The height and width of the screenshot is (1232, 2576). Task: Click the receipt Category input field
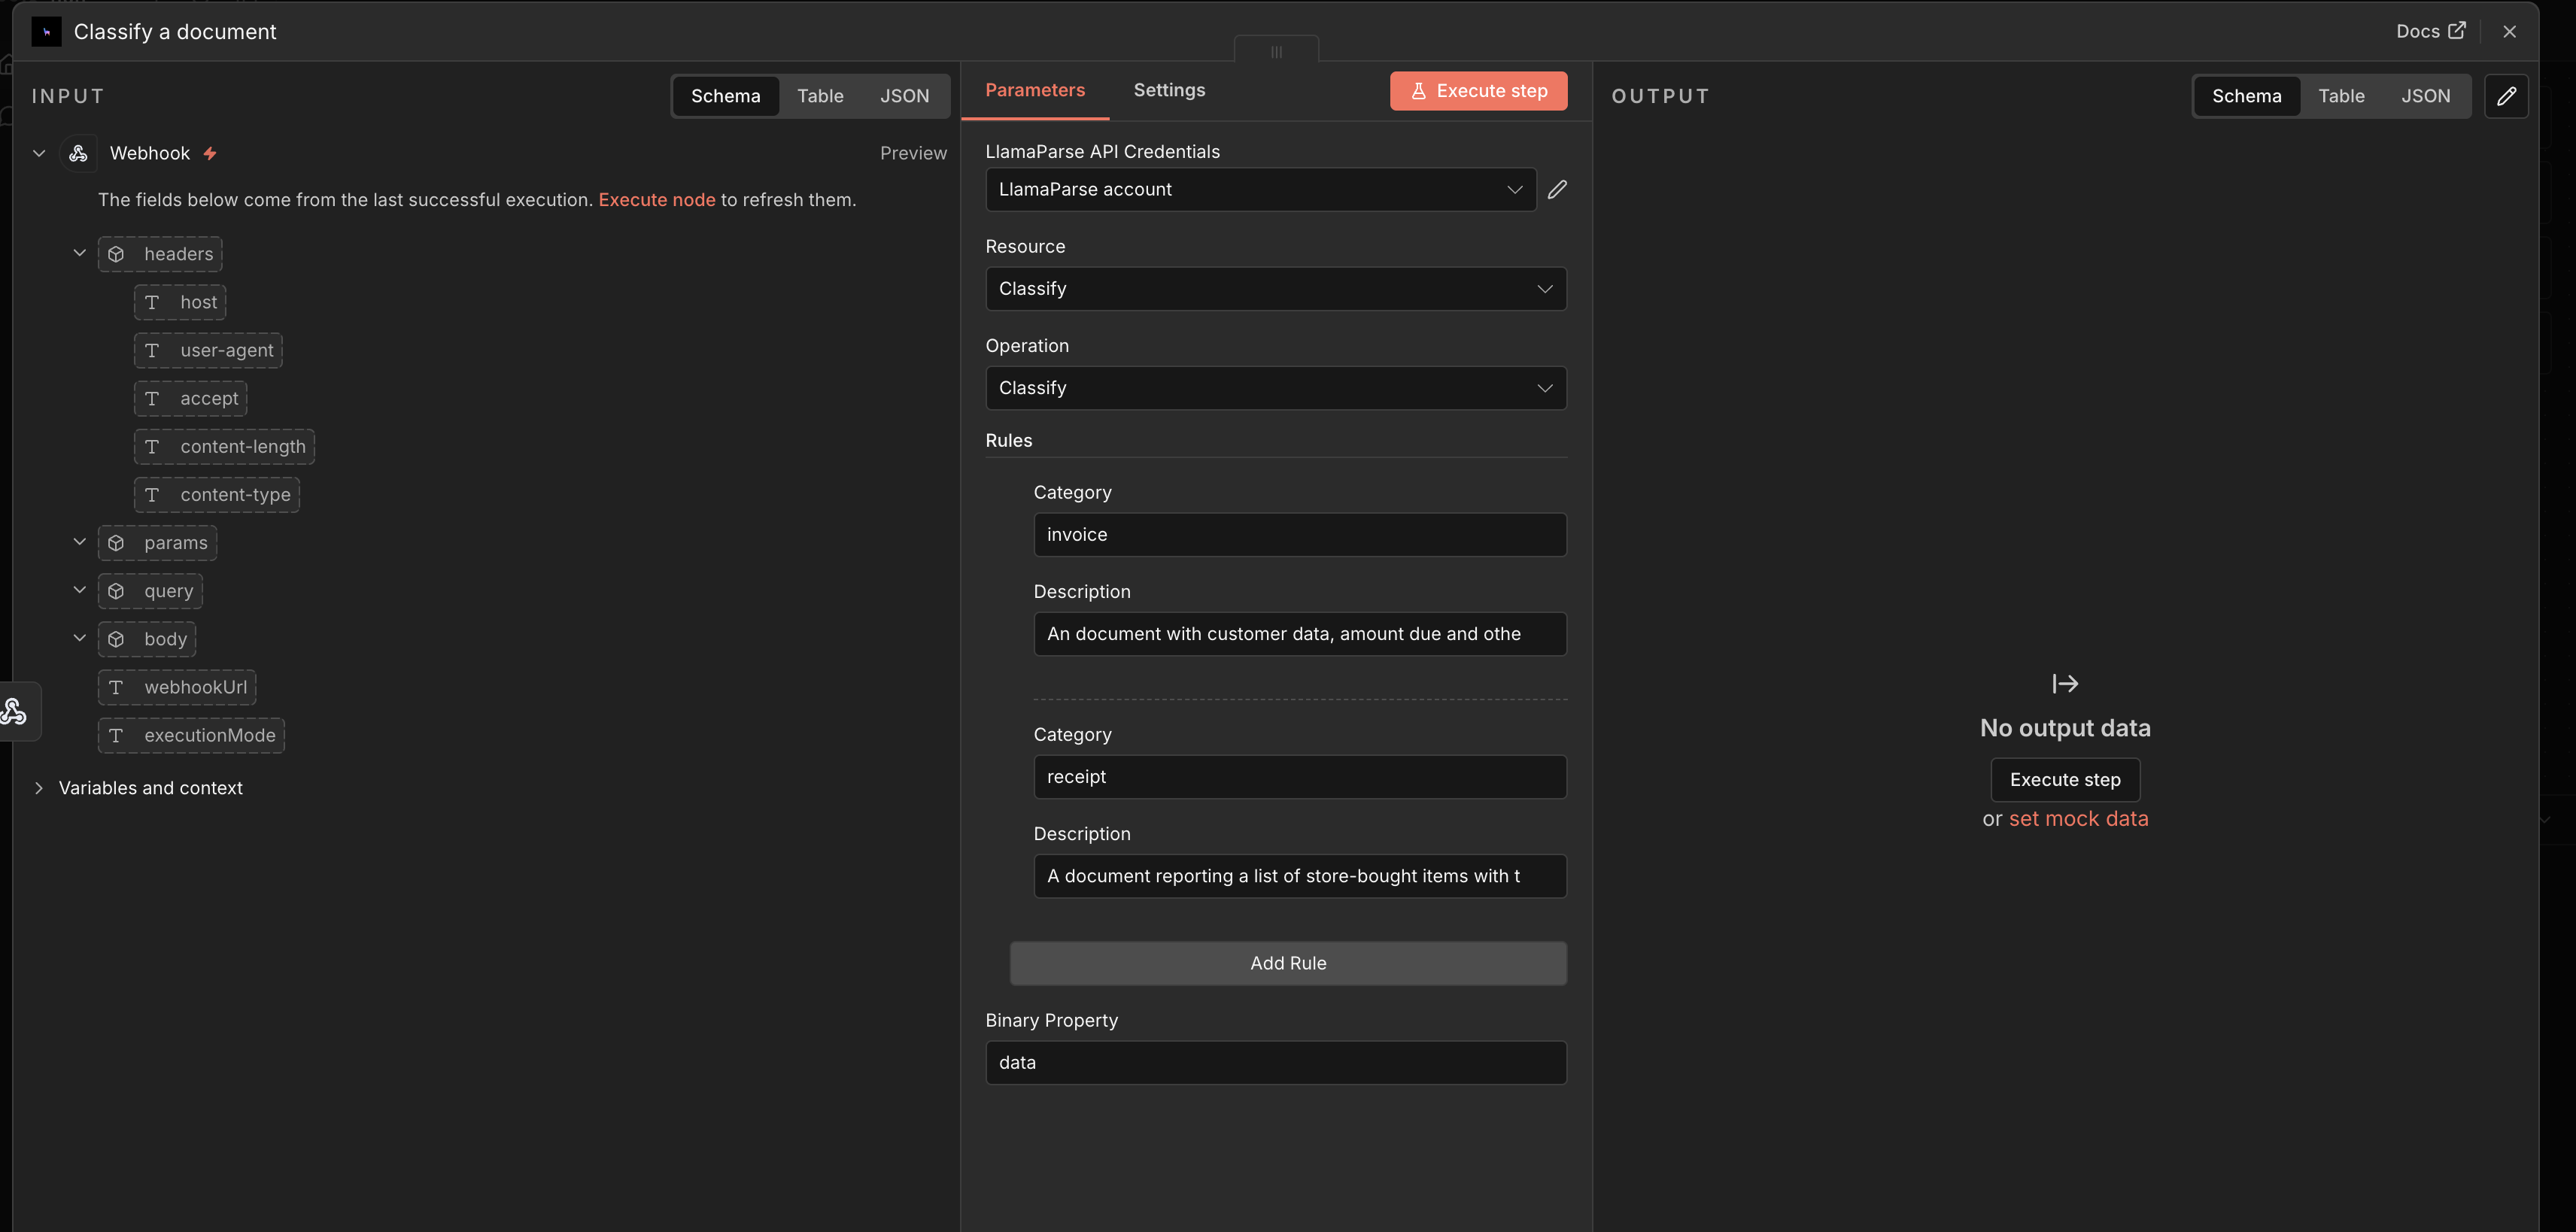coord(1300,776)
